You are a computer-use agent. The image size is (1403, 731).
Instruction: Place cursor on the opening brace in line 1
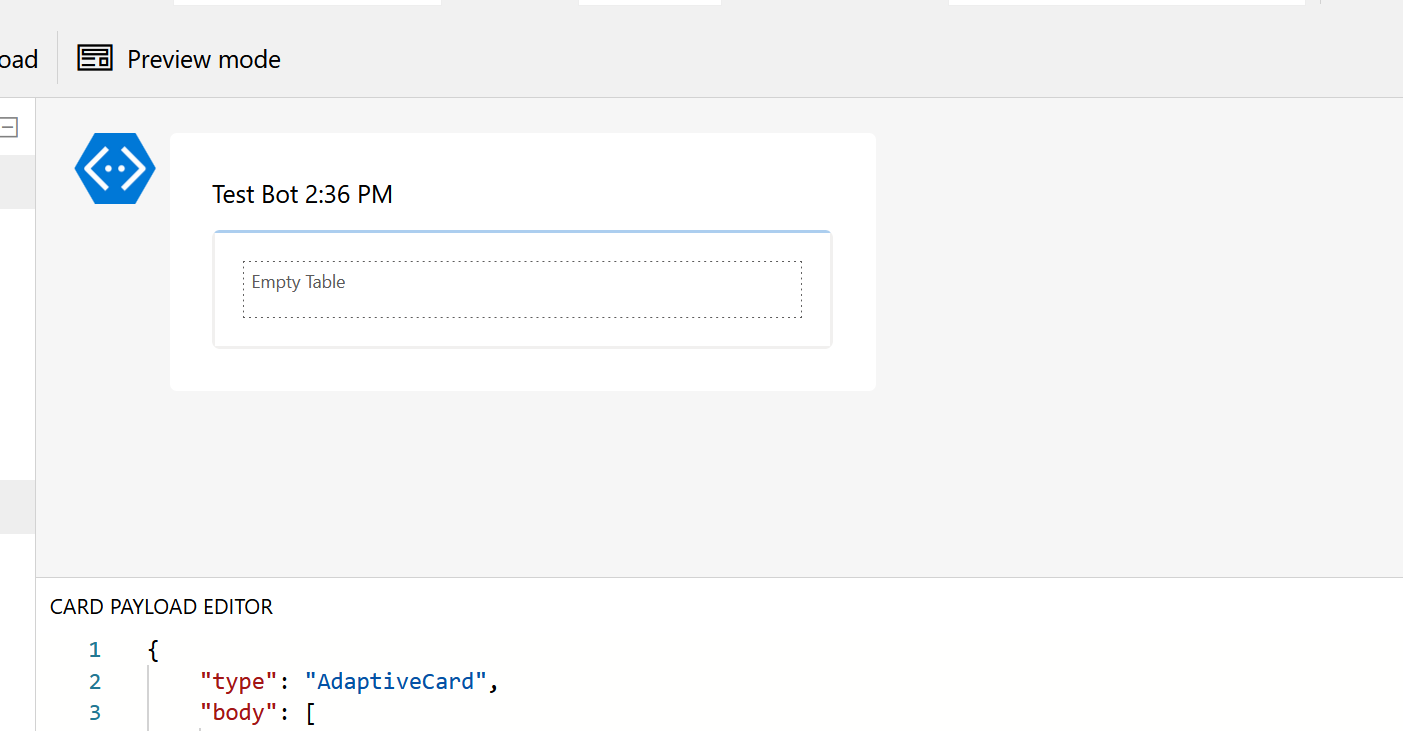coord(153,651)
